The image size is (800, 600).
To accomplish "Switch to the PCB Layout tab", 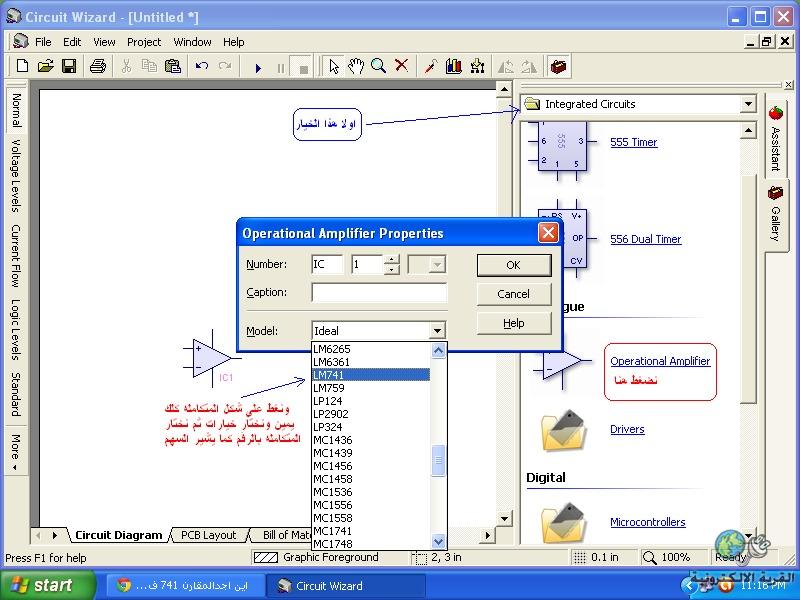I will tap(209, 535).
